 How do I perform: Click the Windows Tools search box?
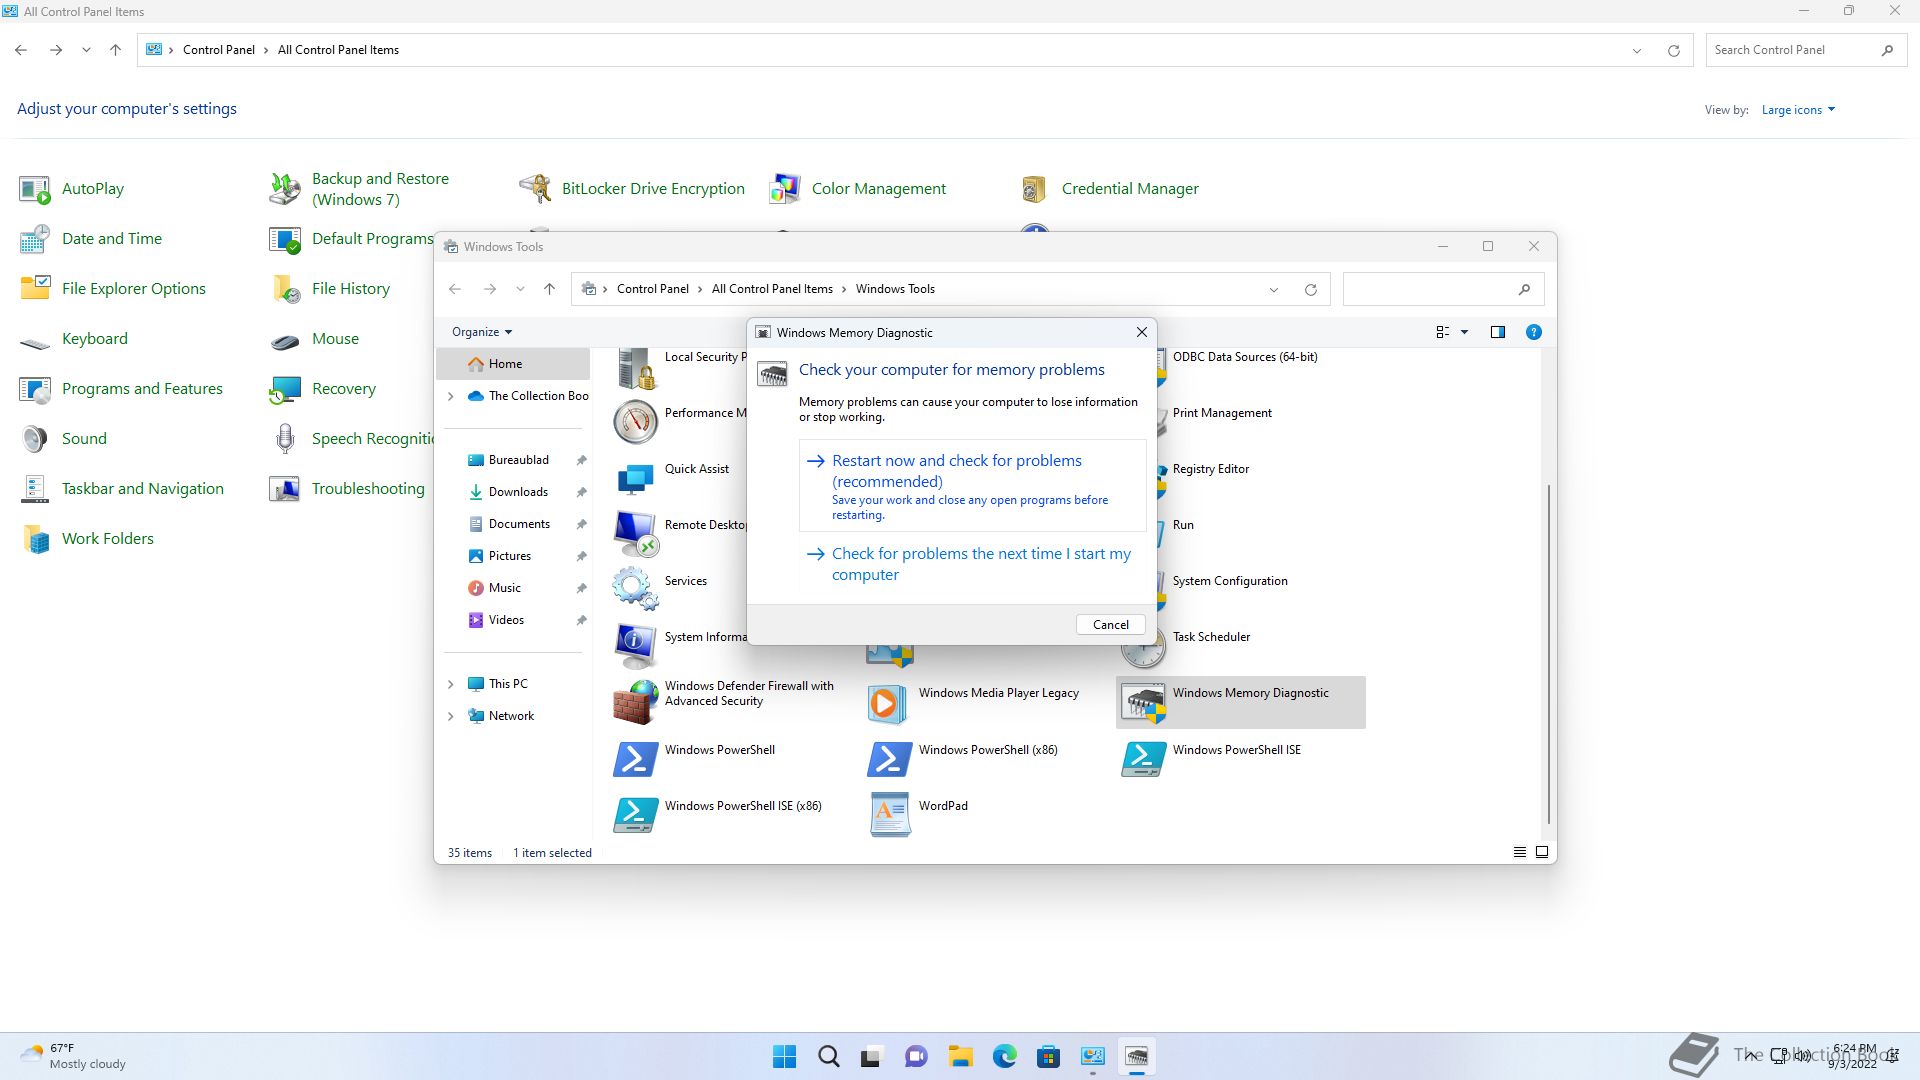coord(1443,289)
